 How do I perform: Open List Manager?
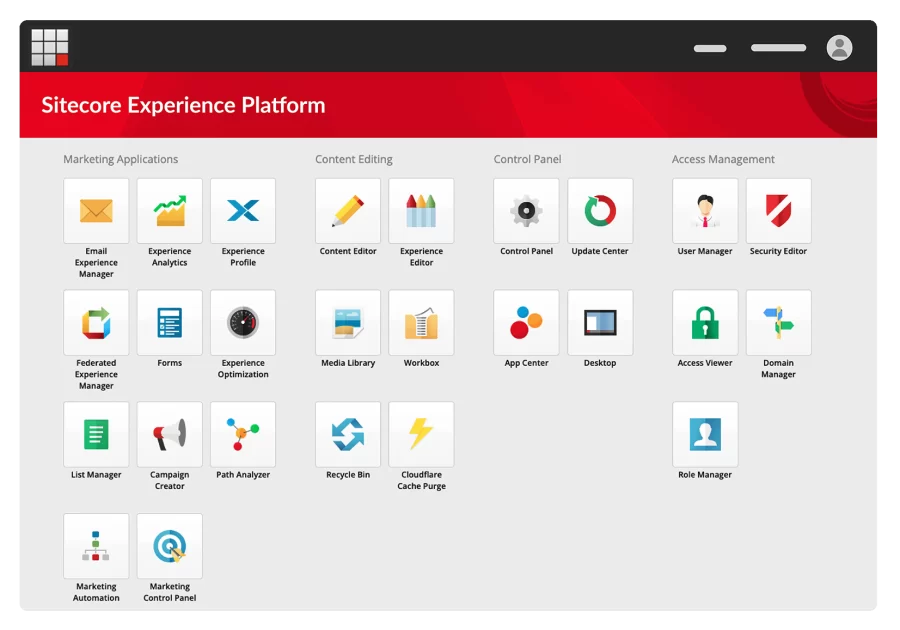(x=96, y=434)
